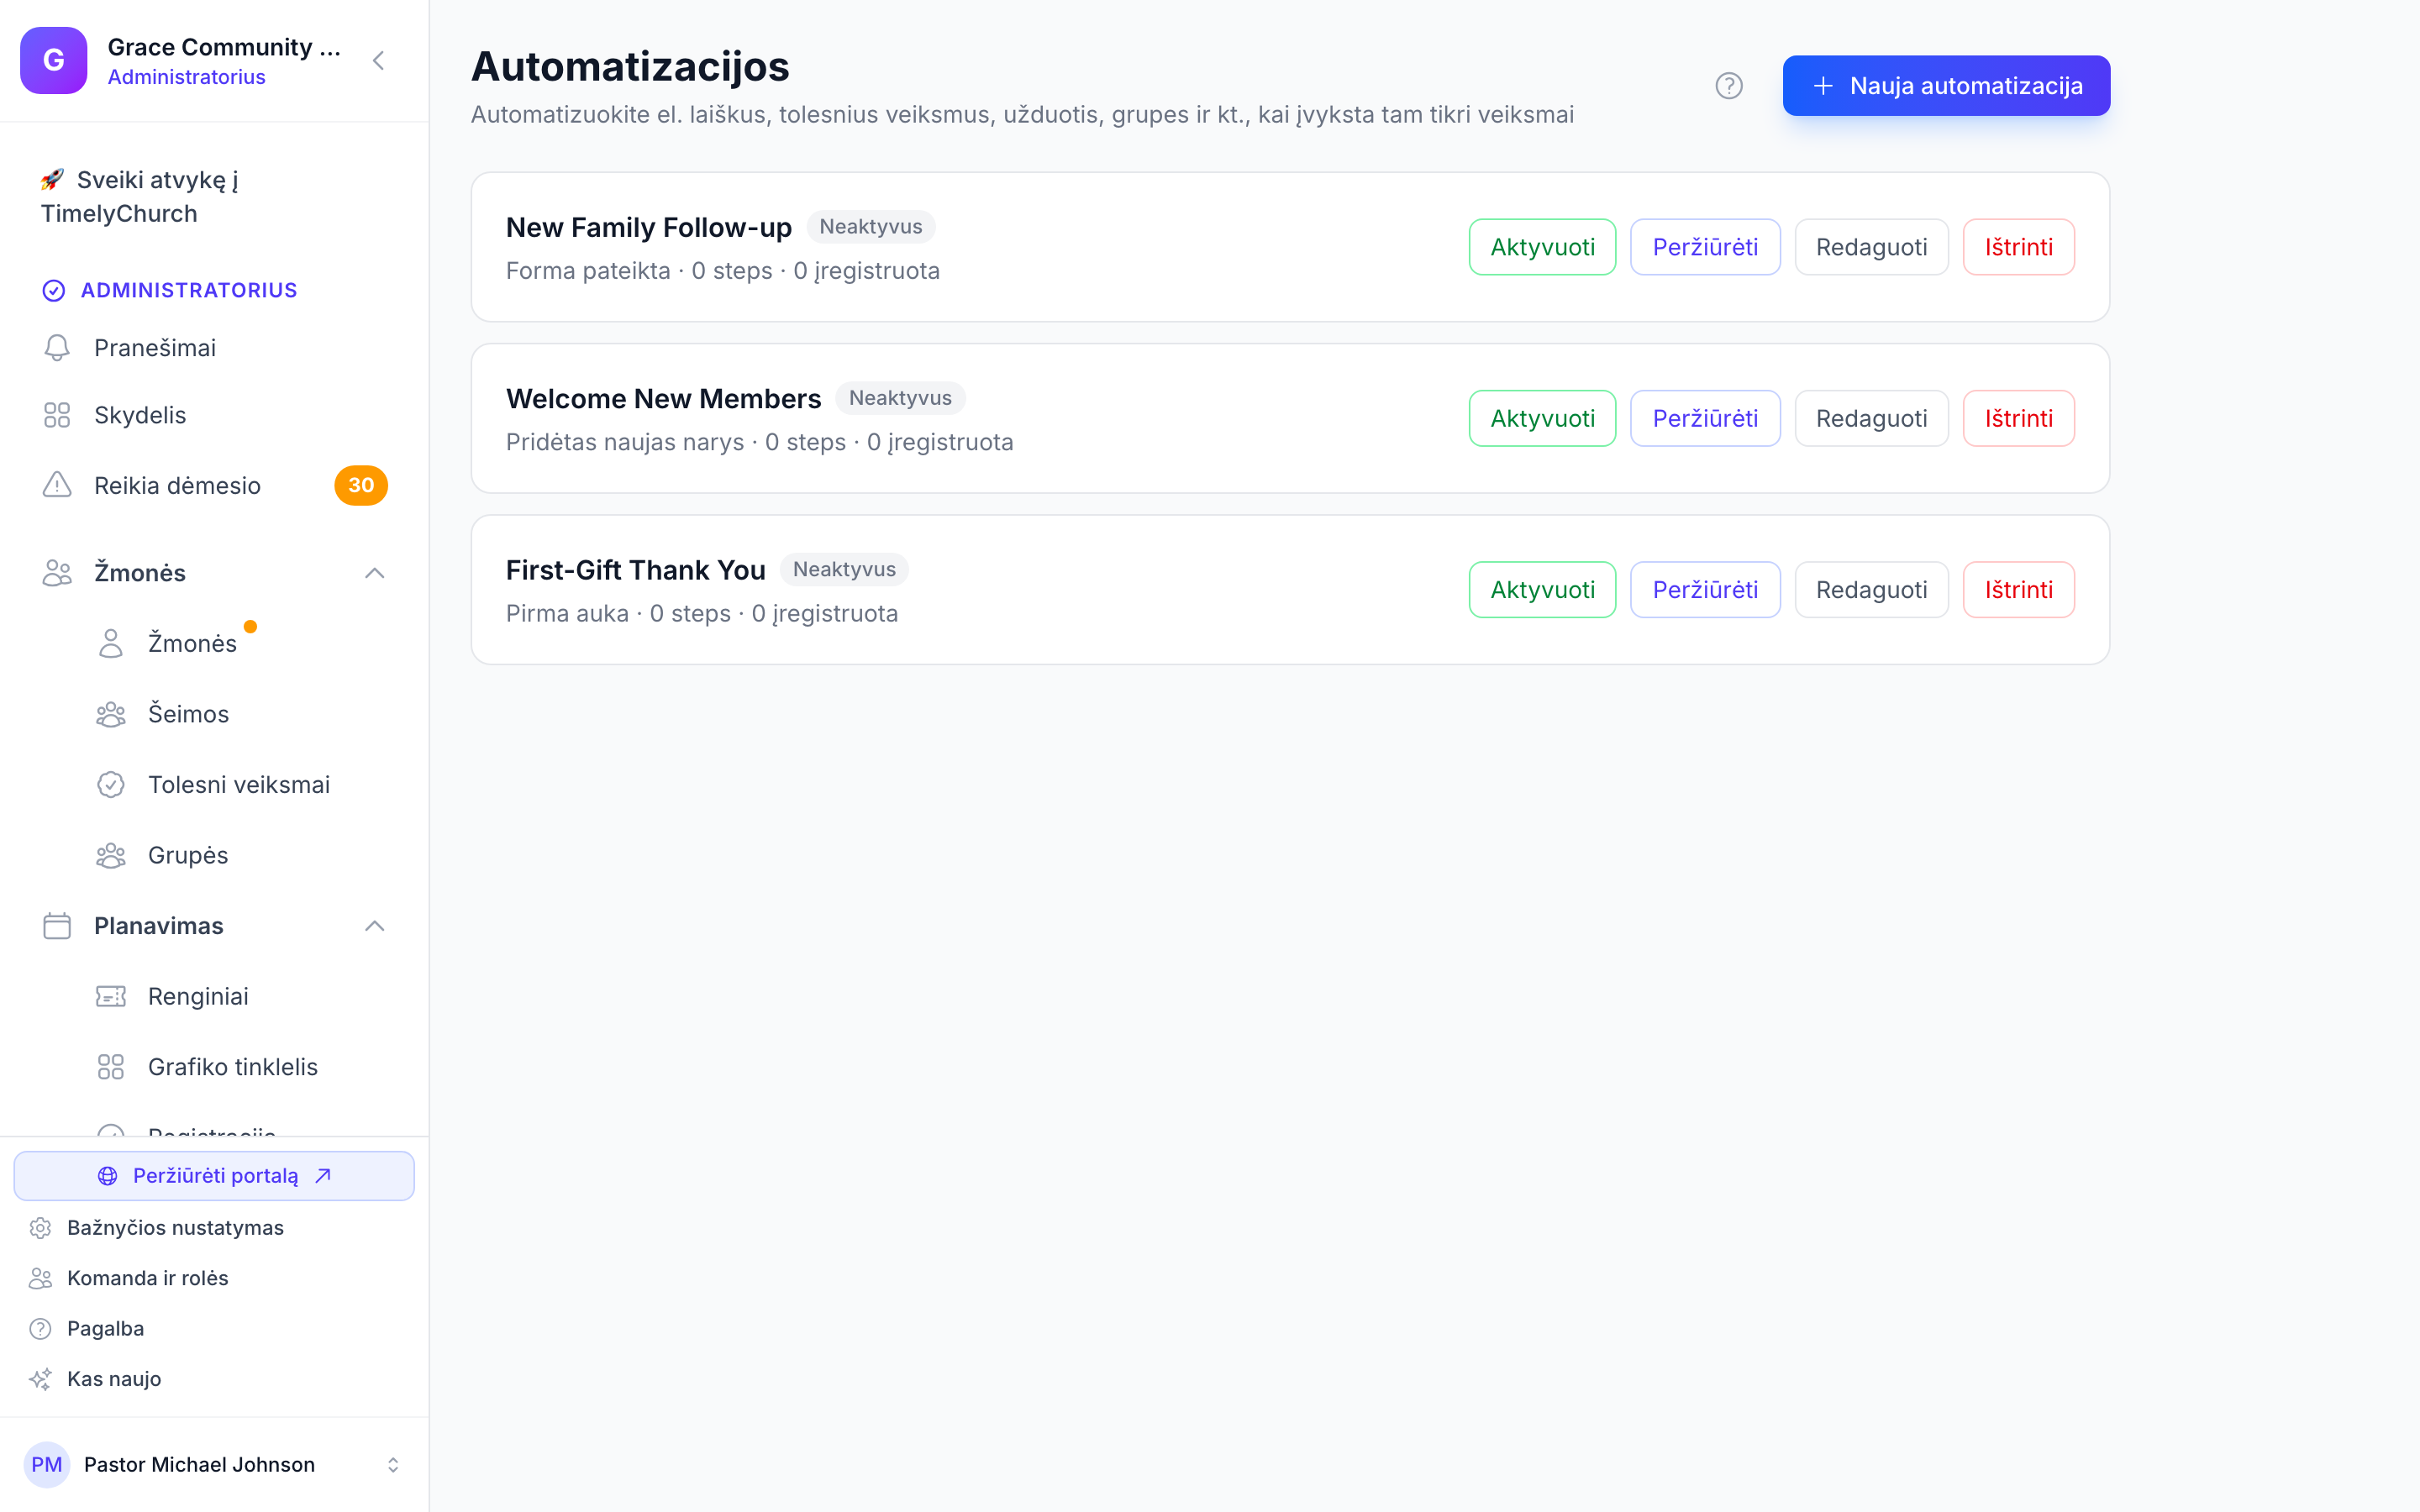2420x1512 pixels.
Task: Click the Kas naujo sparkle icon
Action: point(40,1378)
